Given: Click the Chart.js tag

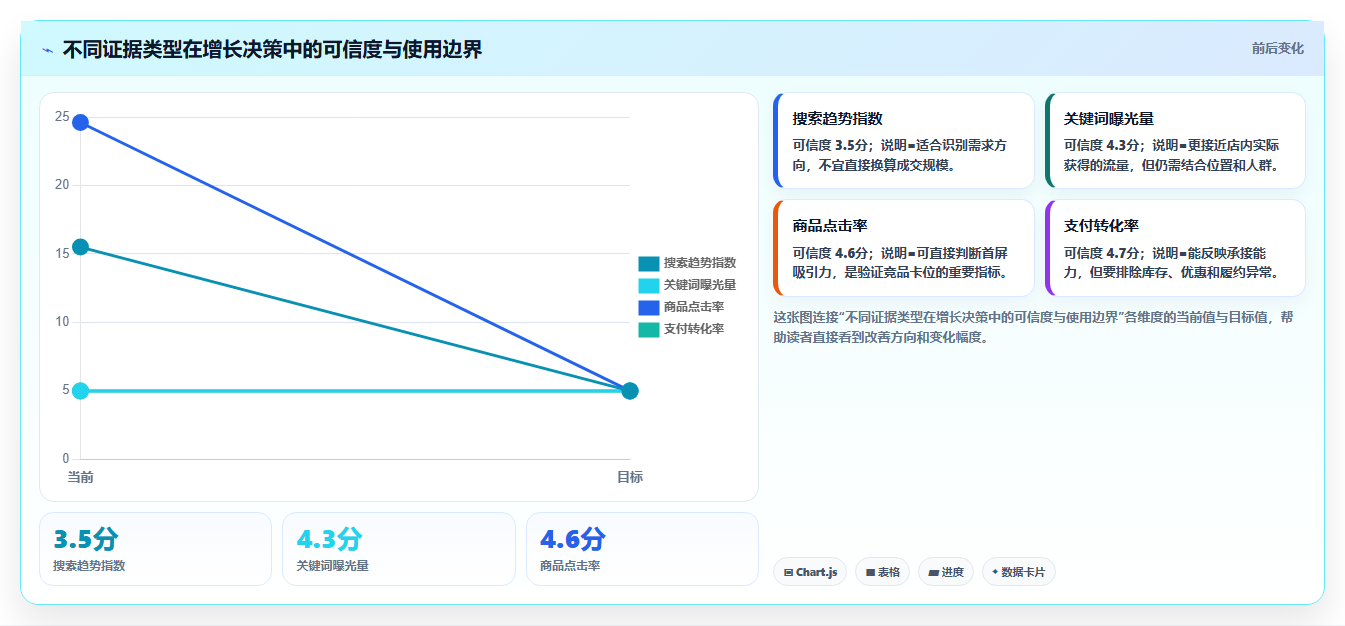Looking at the screenshot, I should (x=810, y=572).
